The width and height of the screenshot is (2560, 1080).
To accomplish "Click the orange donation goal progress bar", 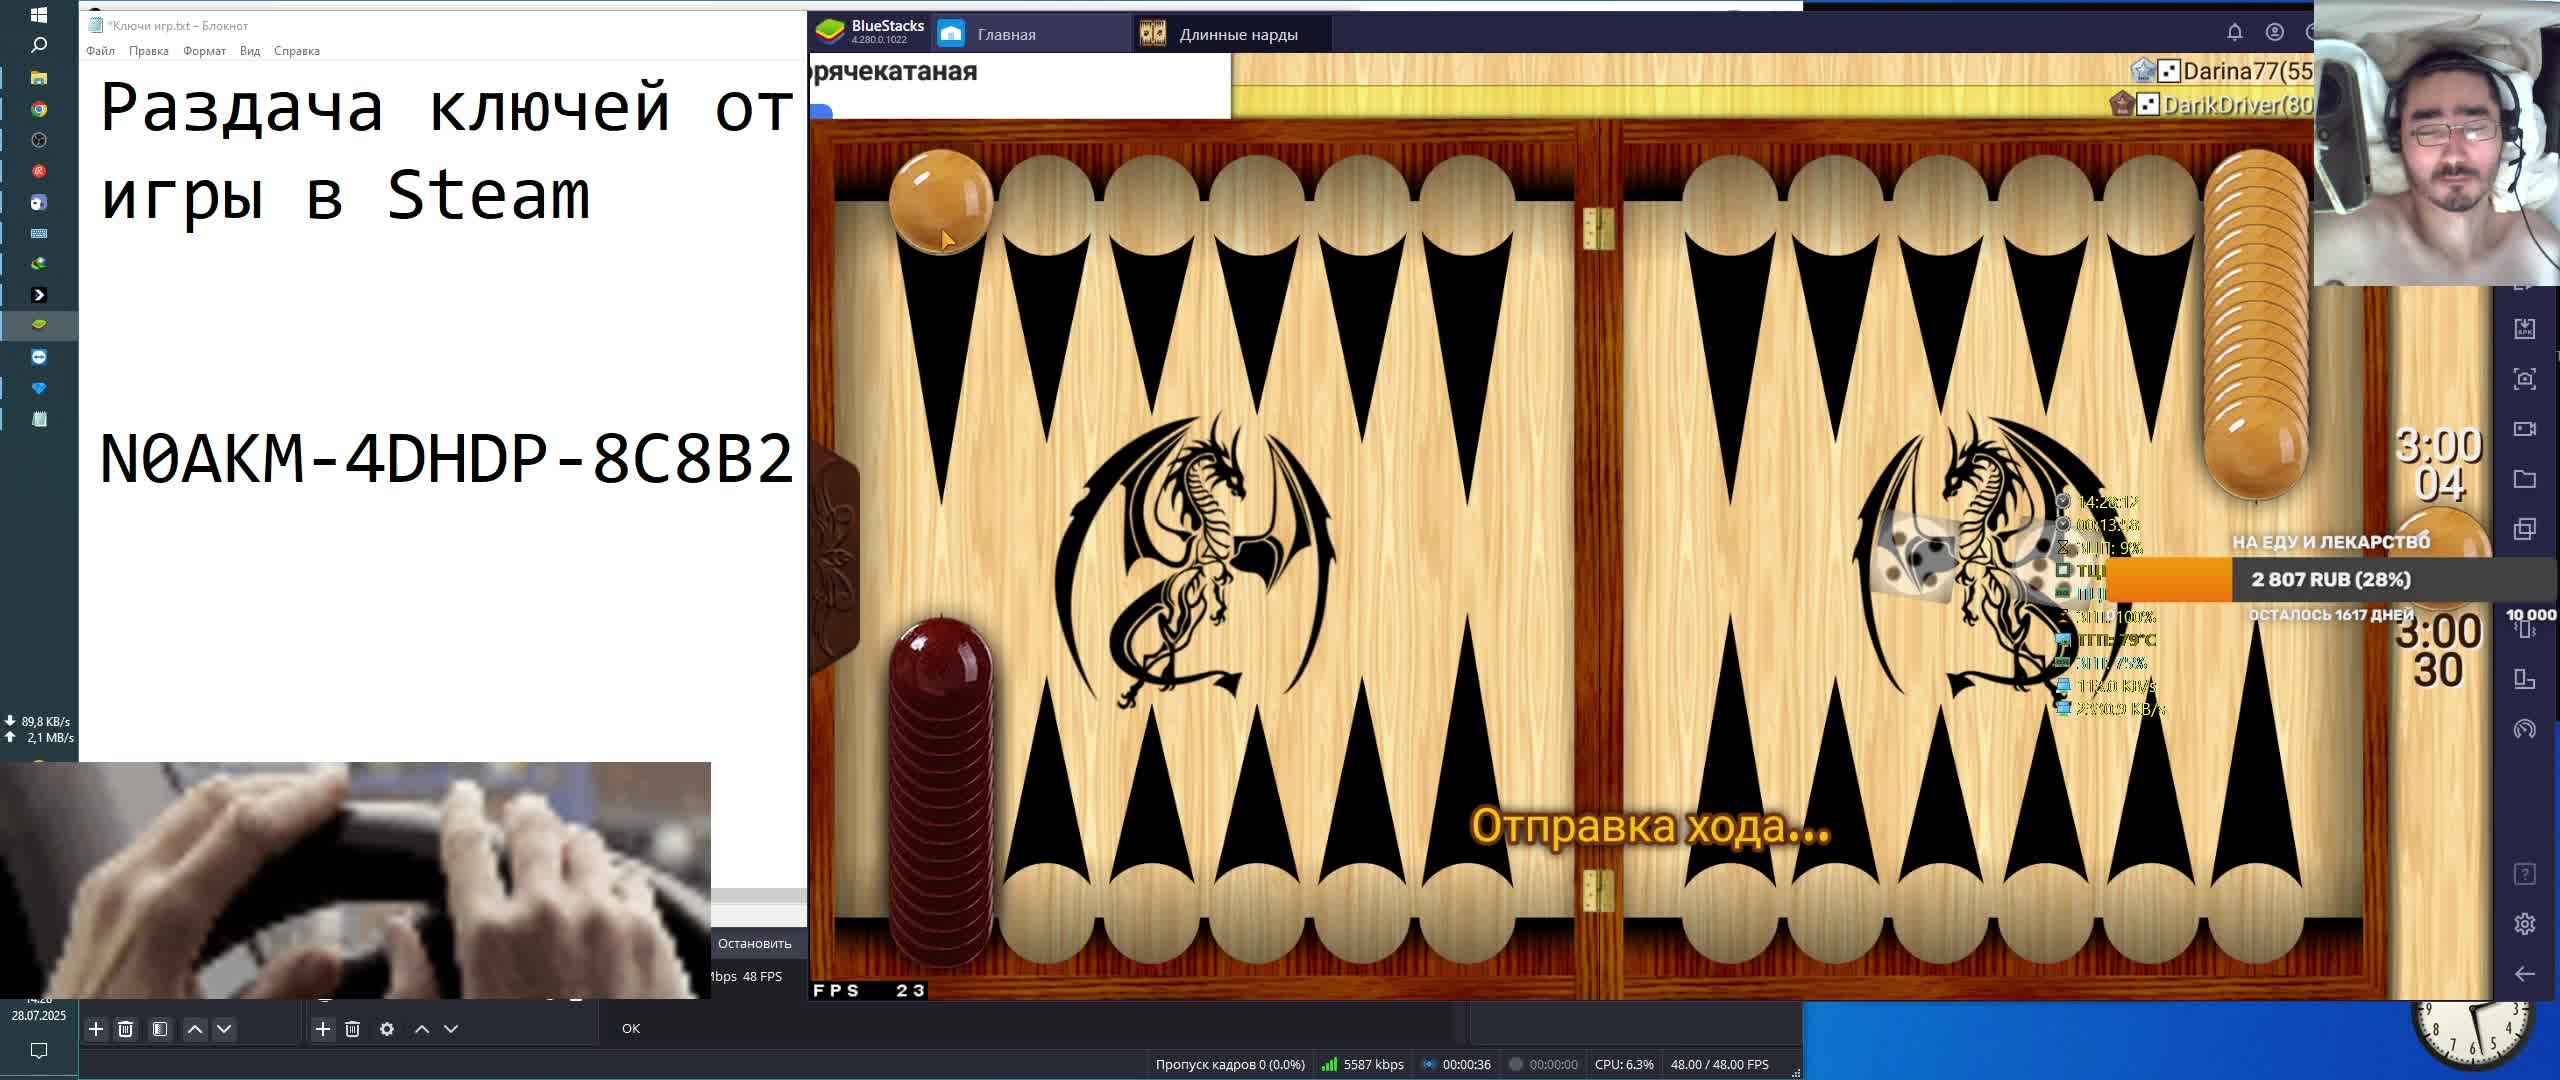I will (x=2168, y=580).
